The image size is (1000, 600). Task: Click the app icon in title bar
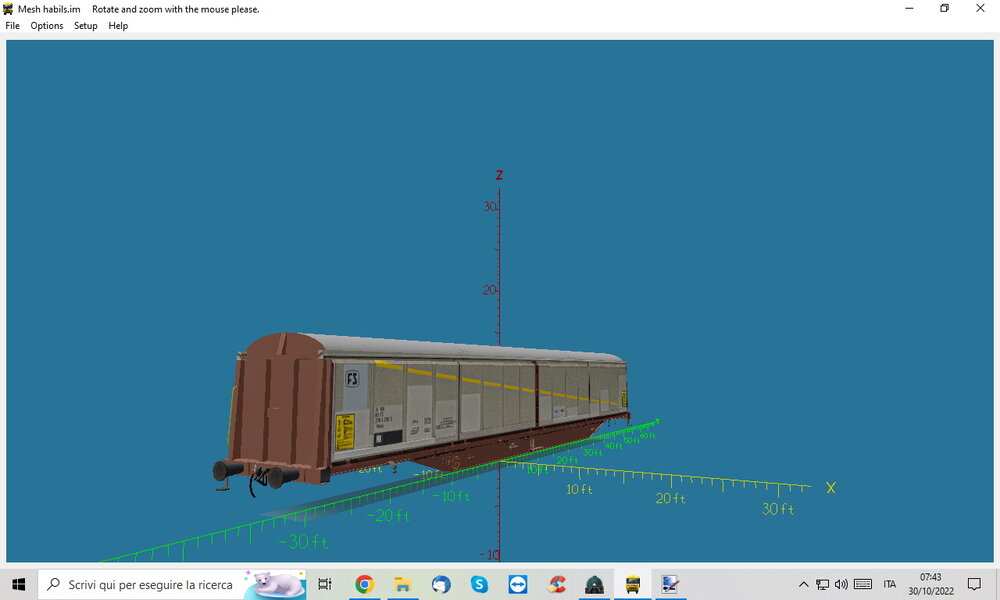(x=8, y=9)
